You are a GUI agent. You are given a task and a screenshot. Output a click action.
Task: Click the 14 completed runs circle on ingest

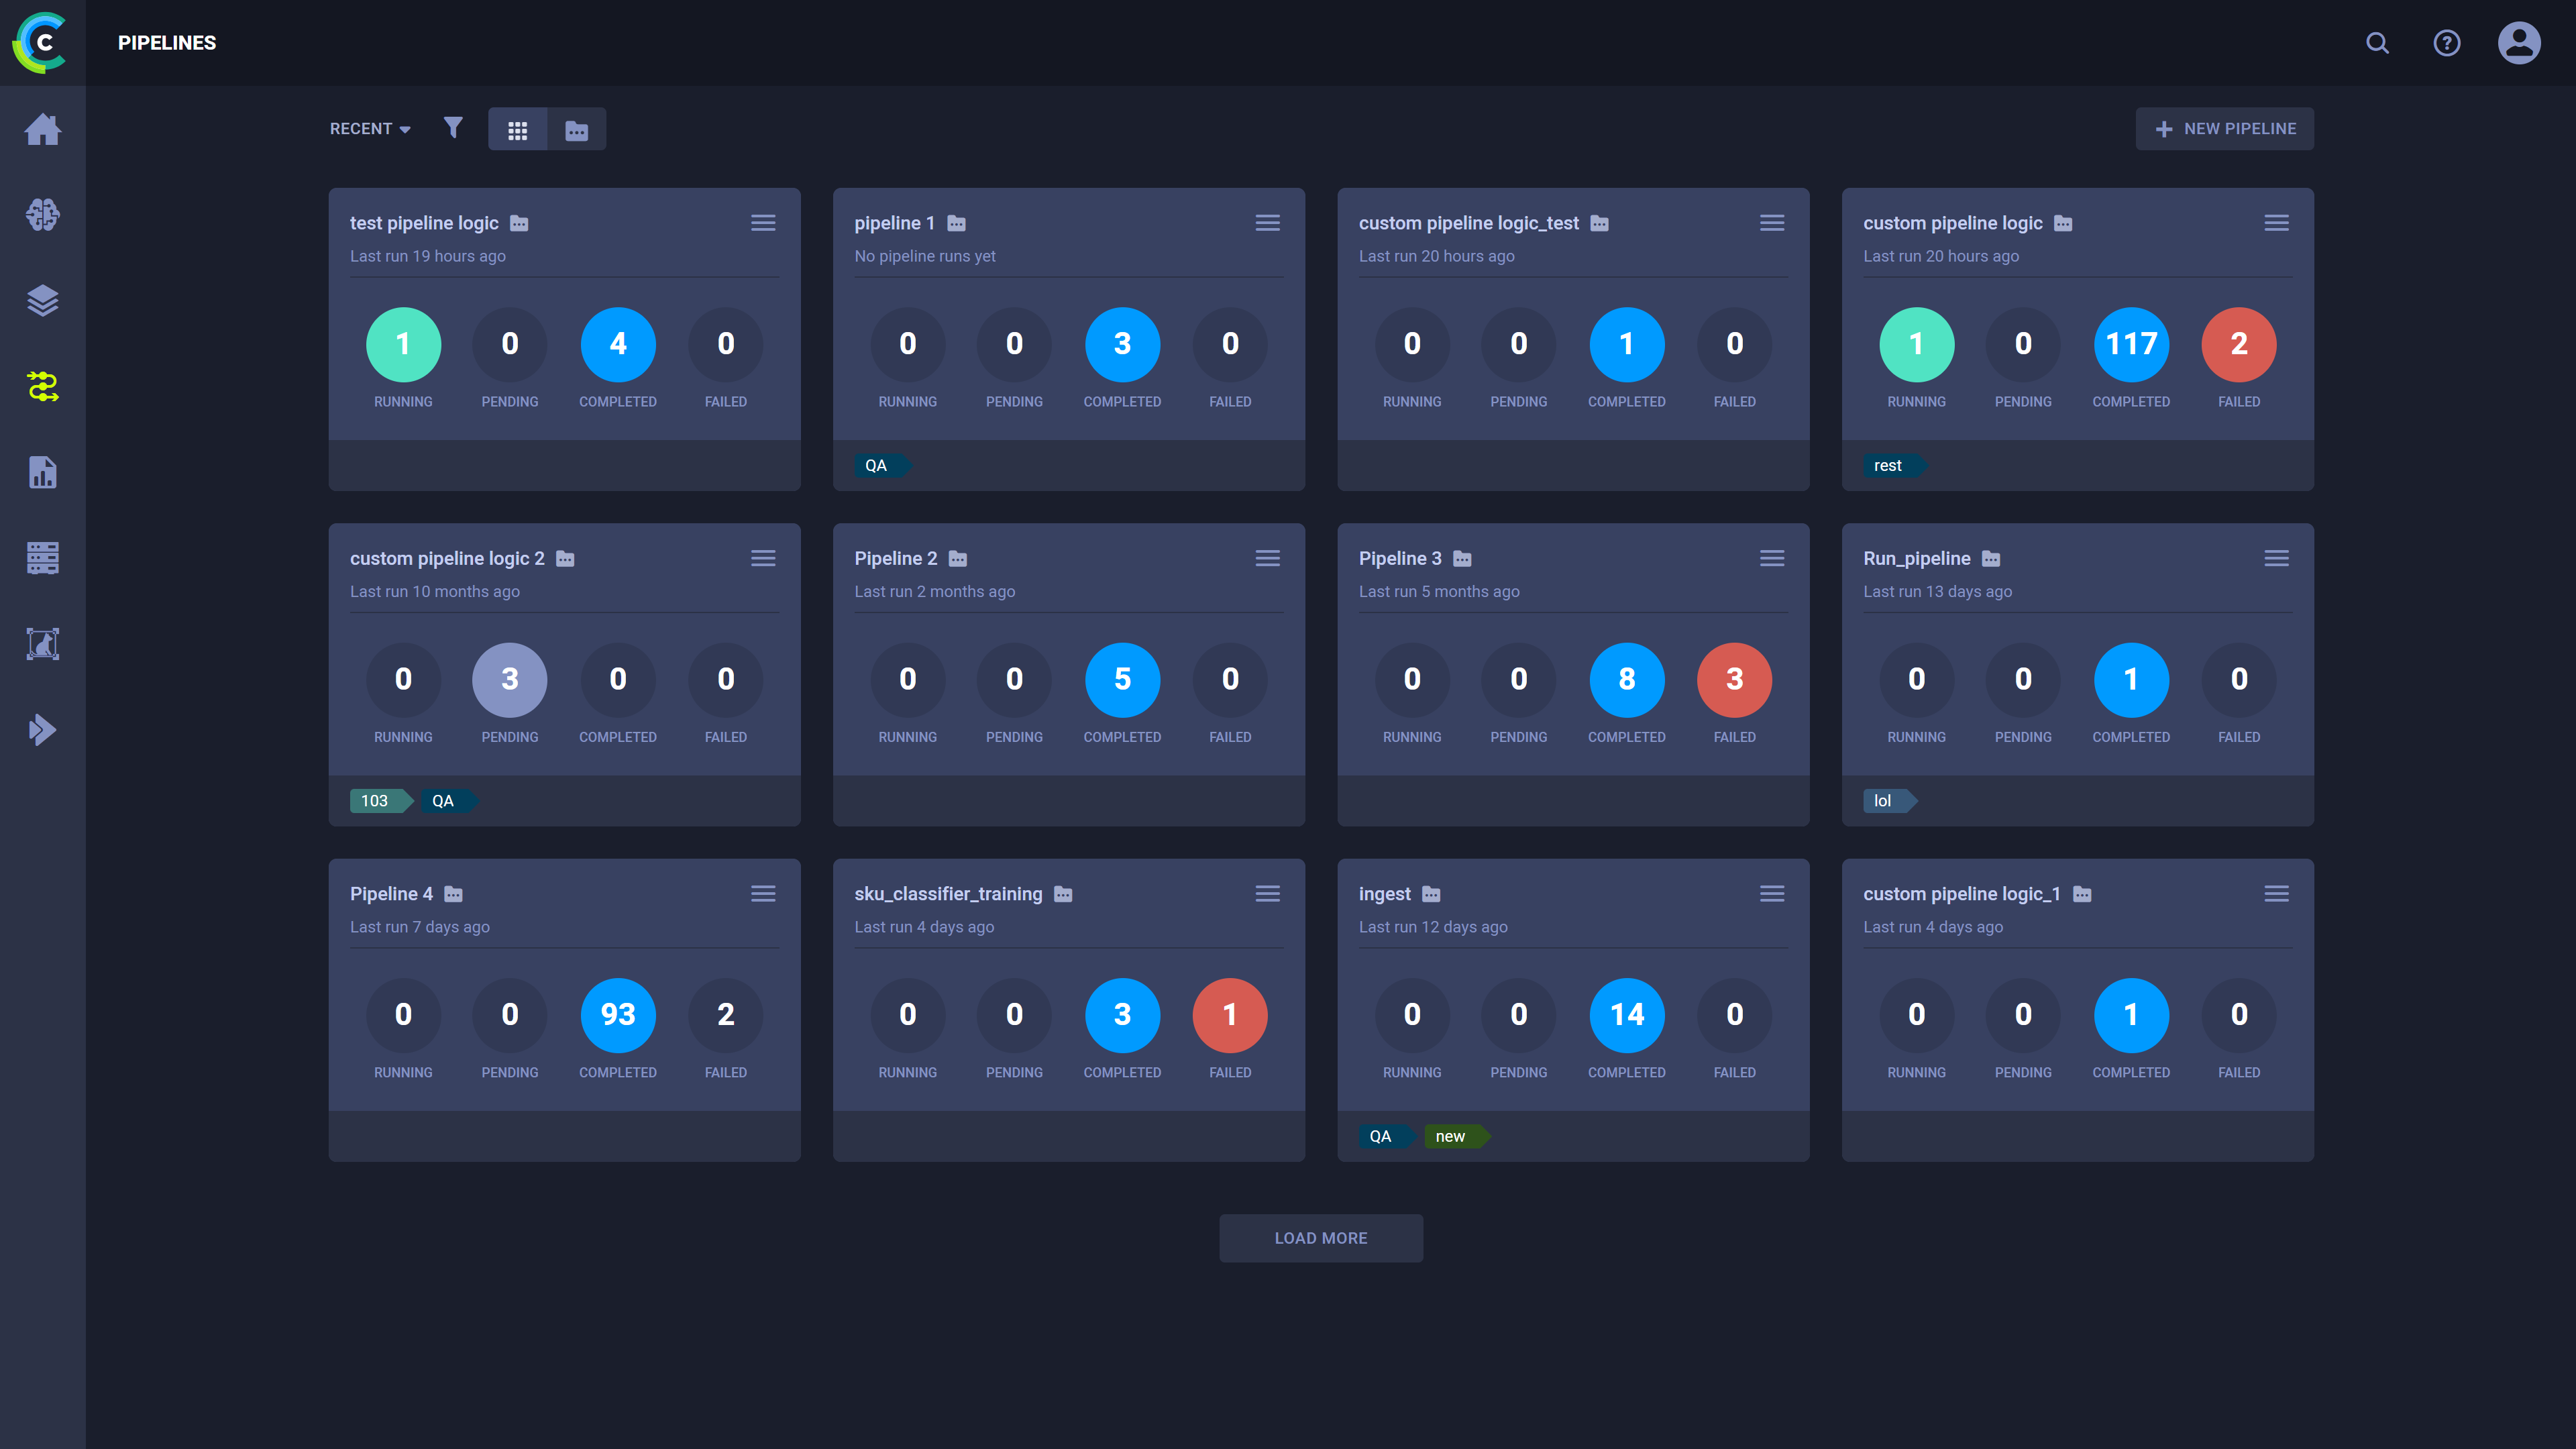click(1627, 1015)
